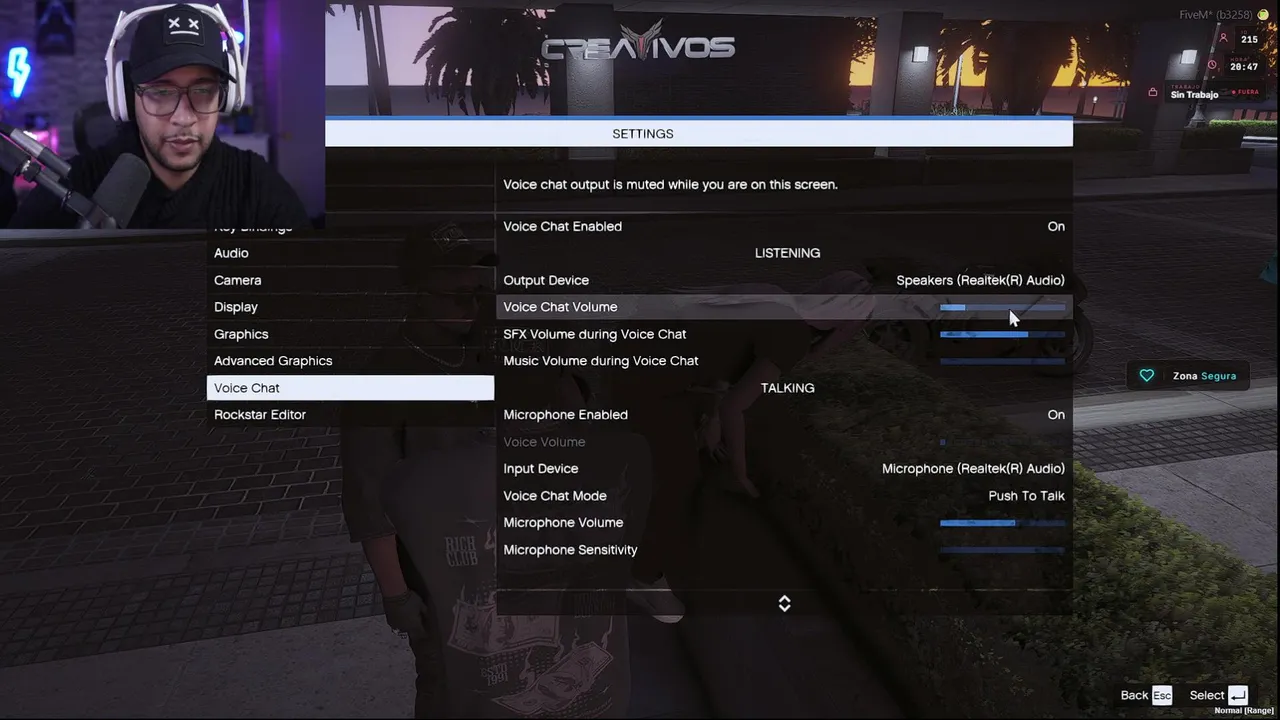Click the Esc key icon
The image size is (1280, 720).
coord(1161,695)
